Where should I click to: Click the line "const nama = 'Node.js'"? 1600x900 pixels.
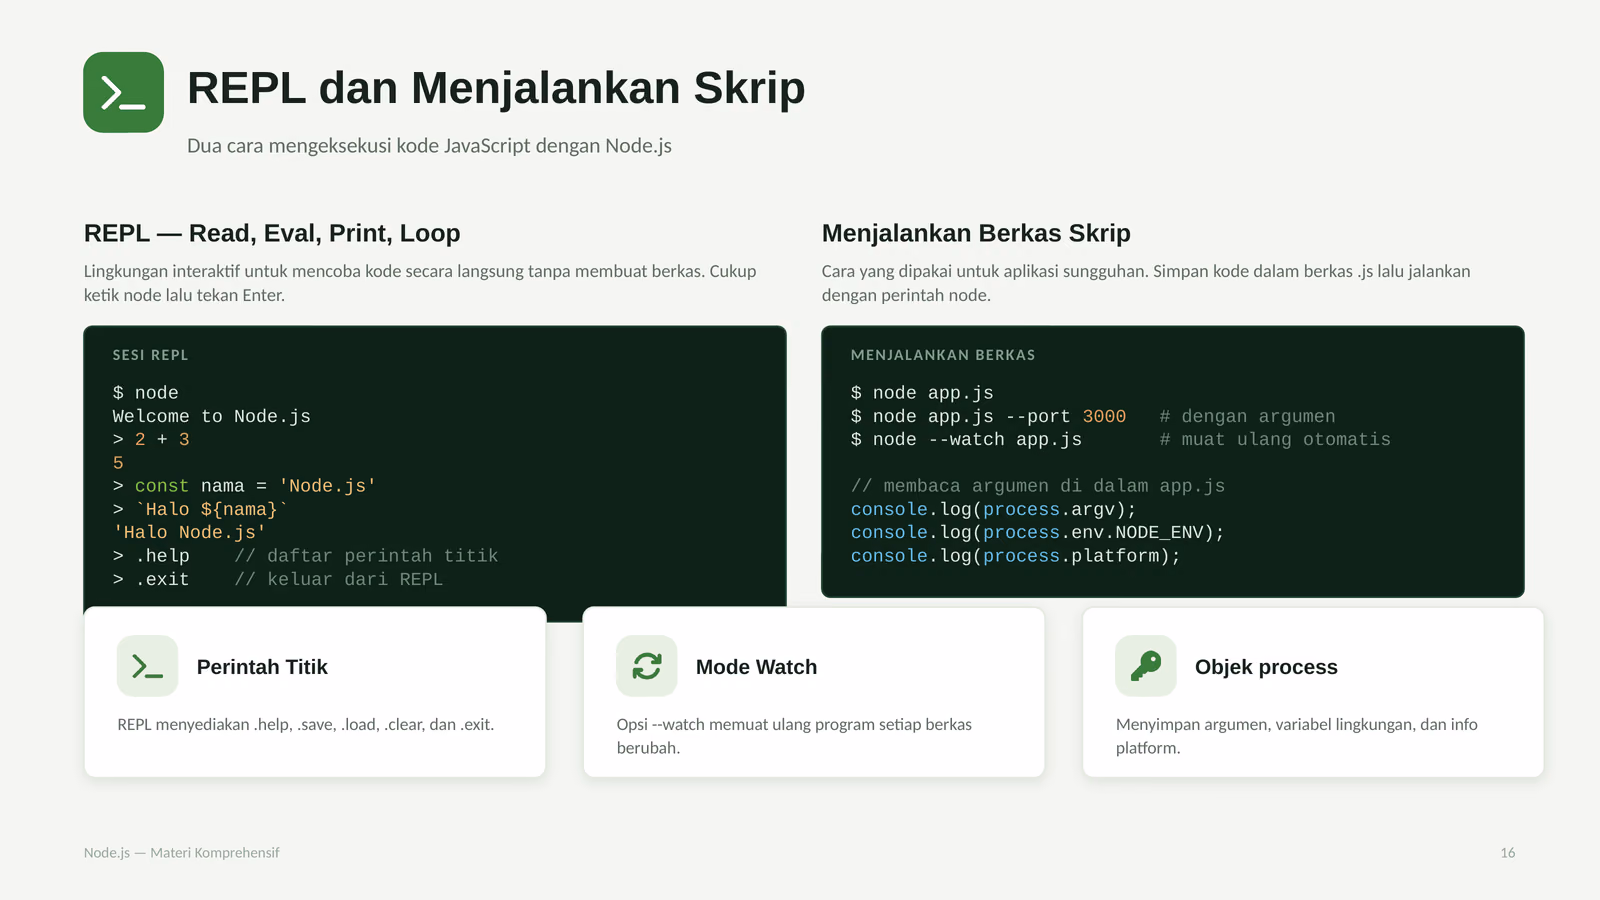coord(255,486)
